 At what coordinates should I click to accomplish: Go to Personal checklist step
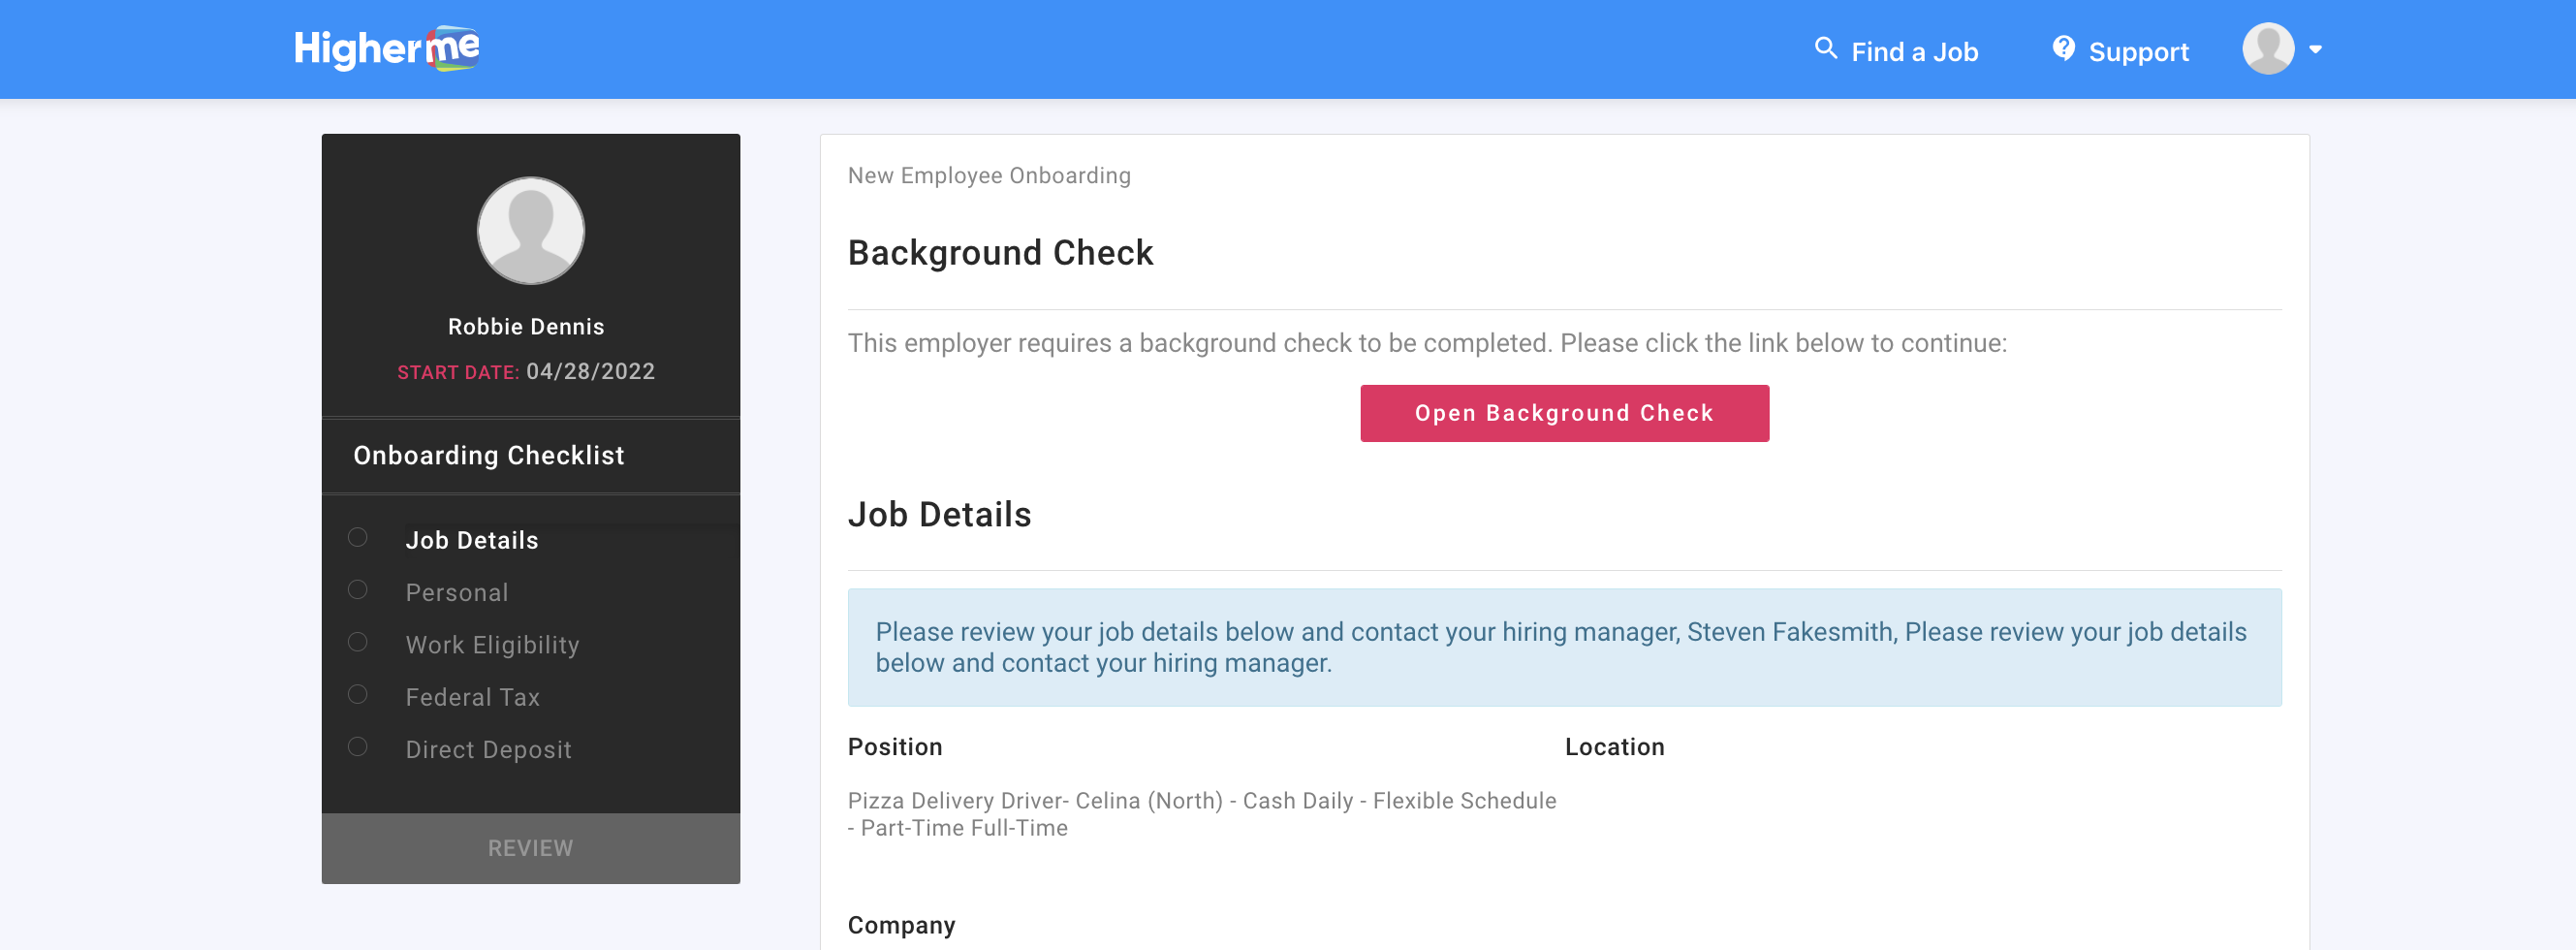pos(457,593)
